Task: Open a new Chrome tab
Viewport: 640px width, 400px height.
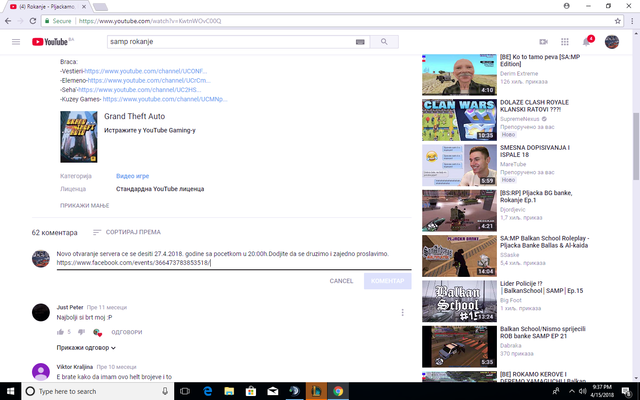Action: 100,7
